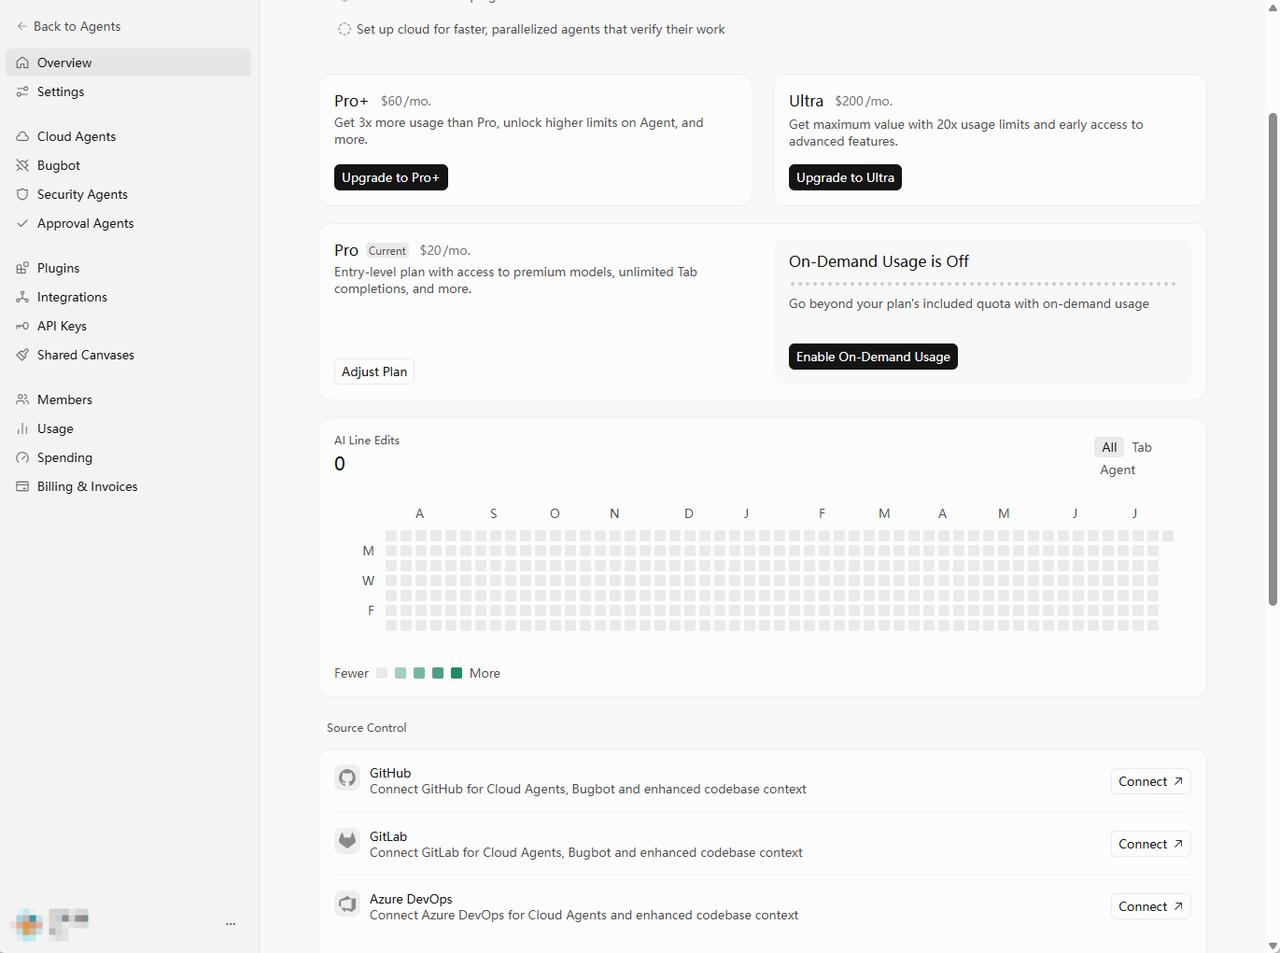Navigate to Security Agents
Image resolution: width=1280 pixels, height=953 pixels.
[x=128, y=194]
